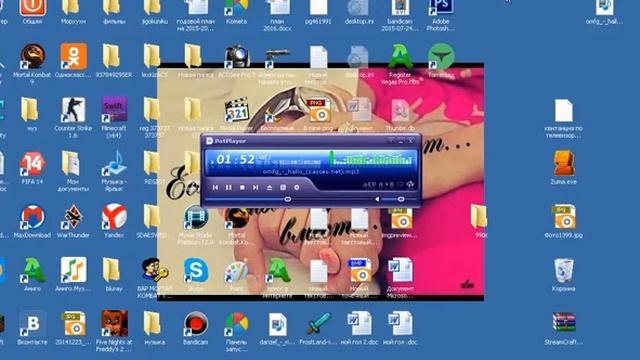The image size is (640, 360).
Task: Click the PotPlayer volume slider handle
Action: pos(401,199)
